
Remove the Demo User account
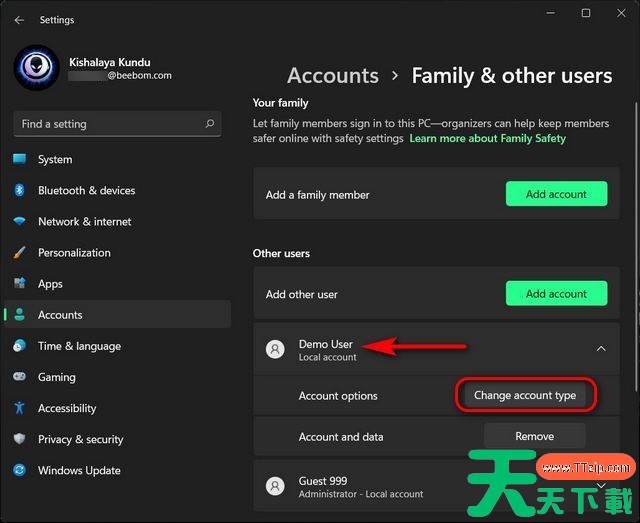click(x=534, y=436)
